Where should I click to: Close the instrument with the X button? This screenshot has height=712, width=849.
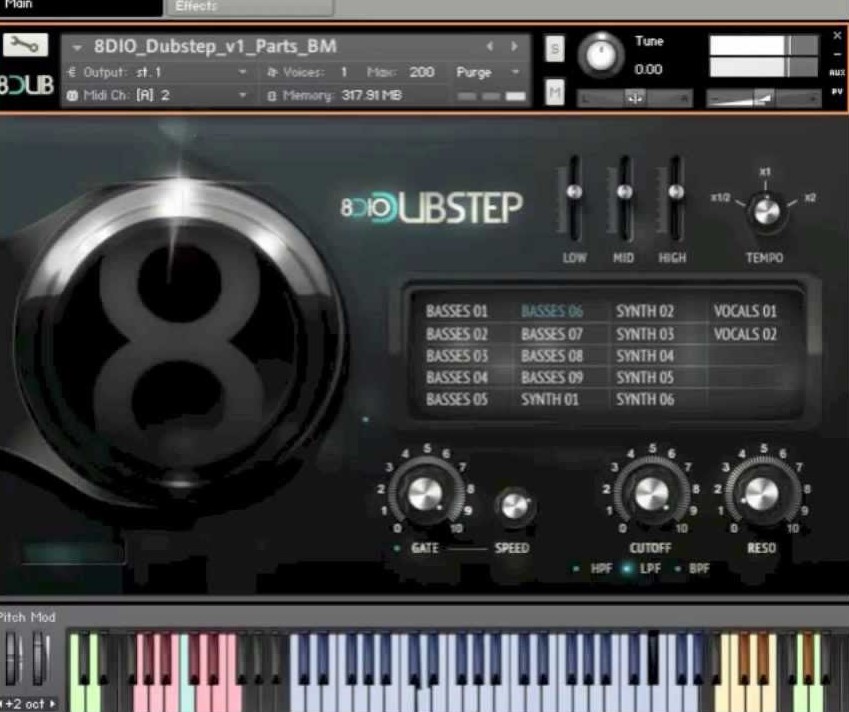pyautogui.click(x=837, y=36)
